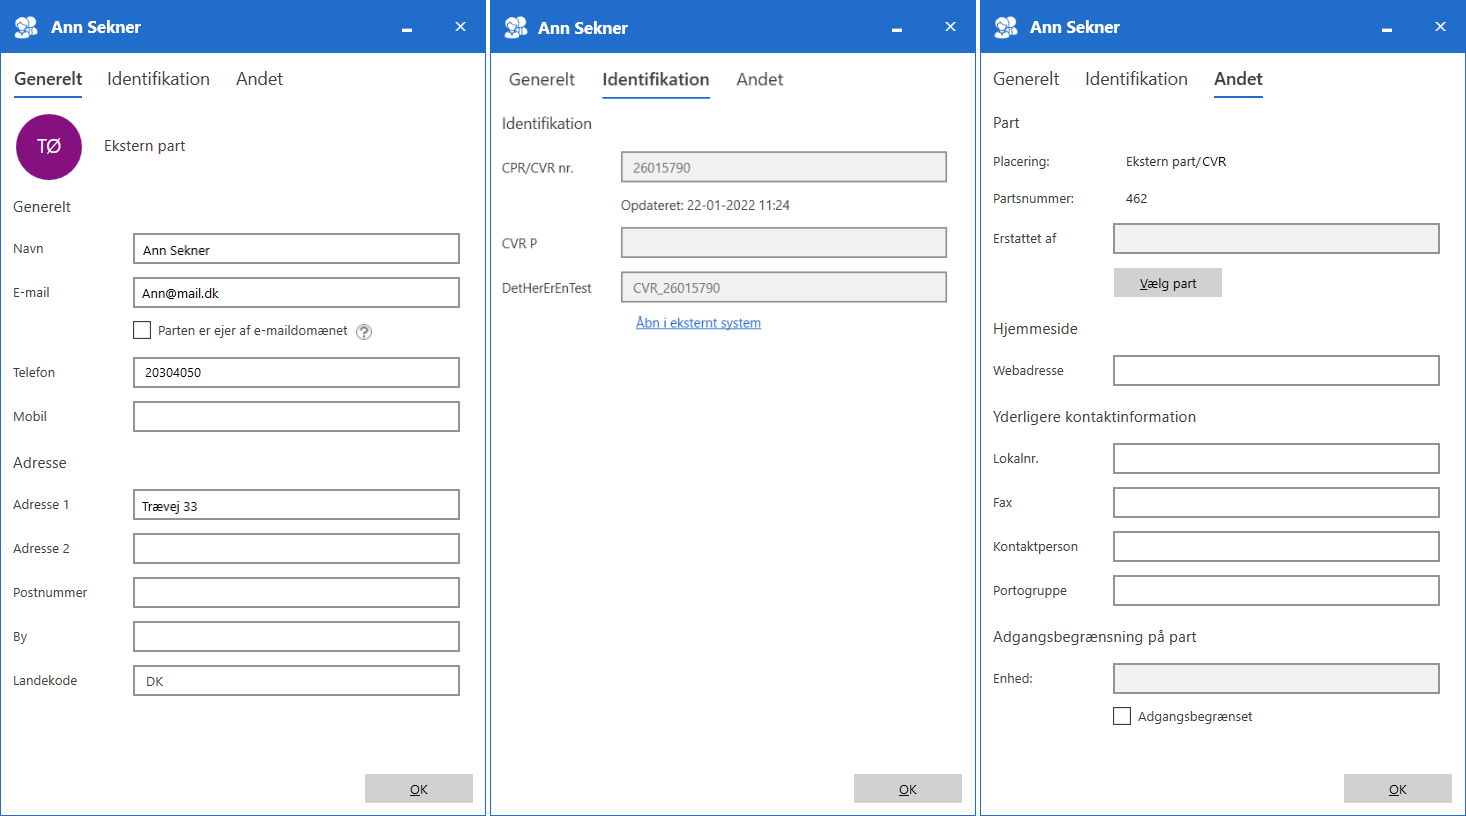The width and height of the screenshot is (1466, 816).
Task: Click the people icon in the Generelt window's title bar
Action: point(26,27)
